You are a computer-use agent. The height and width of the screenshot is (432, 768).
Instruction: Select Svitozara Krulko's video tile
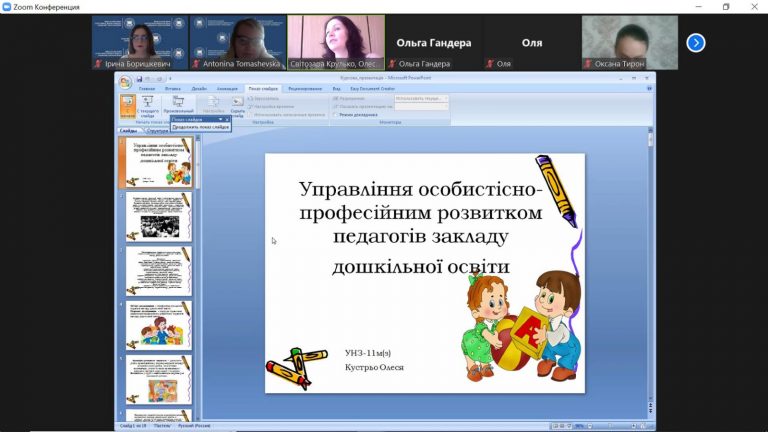336,43
